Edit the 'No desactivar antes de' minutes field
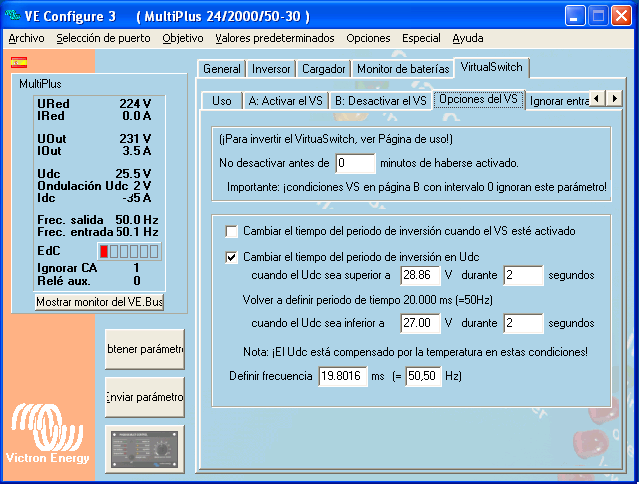 (x=355, y=163)
